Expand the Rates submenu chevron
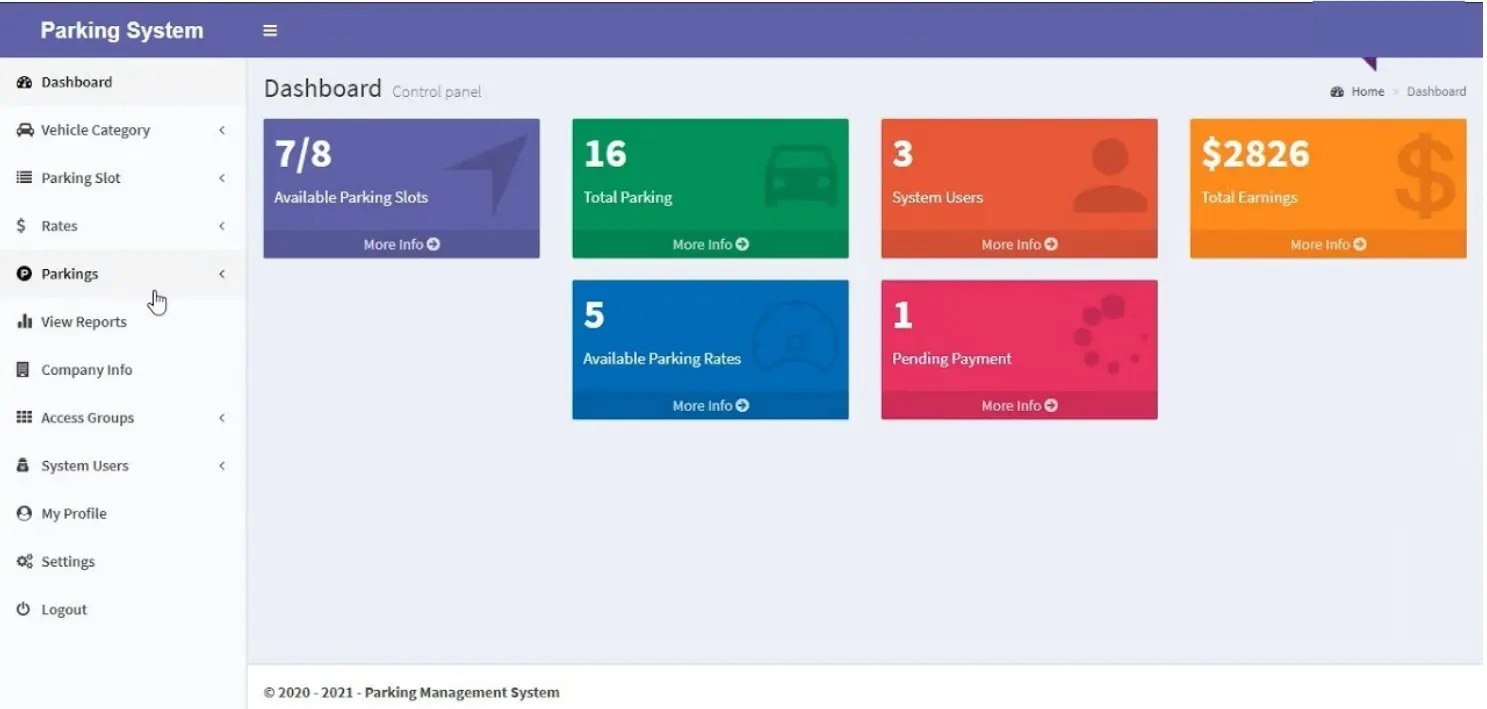Screen dimensions: 1487x709 tap(222, 226)
